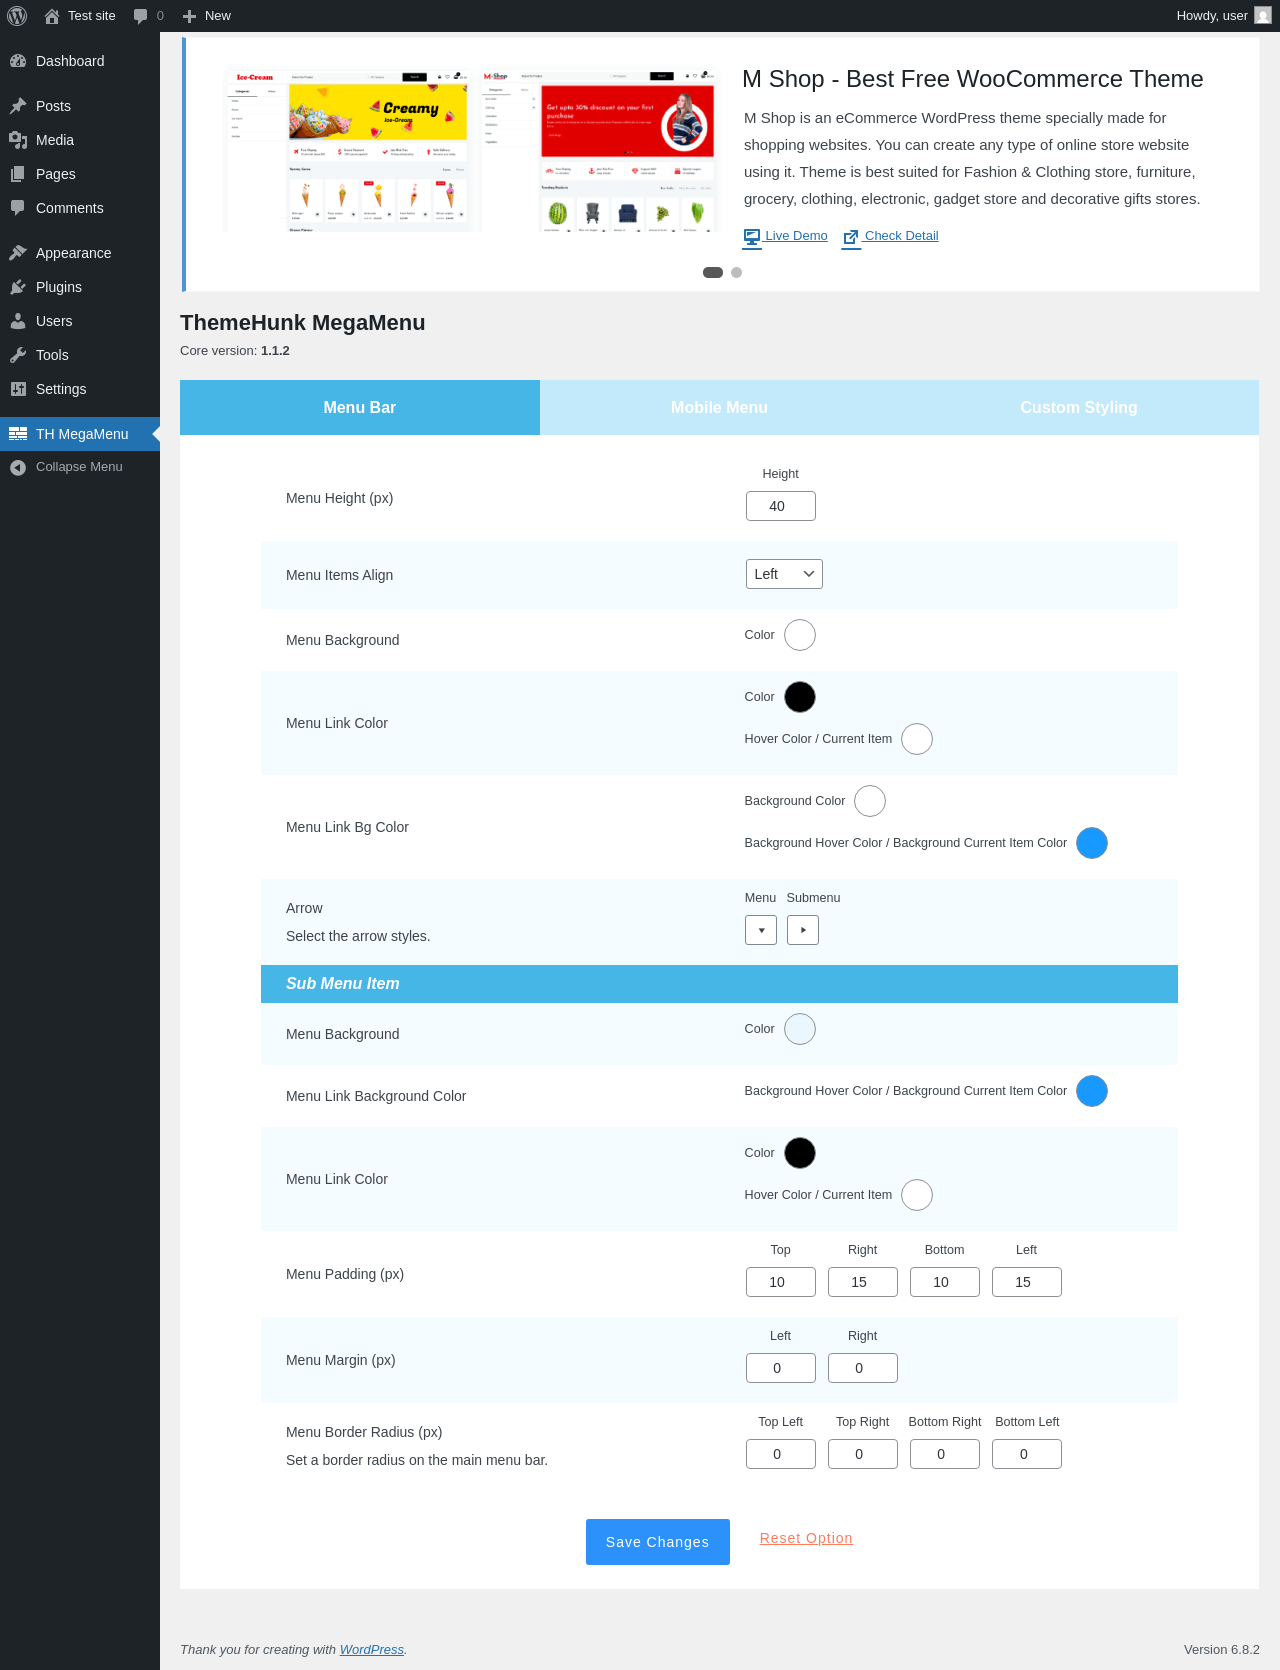Click the Collapse Menu arrow icon
Image resolution: width=1280 pixels, height=1670 pixels.
(x=18, y=467)
